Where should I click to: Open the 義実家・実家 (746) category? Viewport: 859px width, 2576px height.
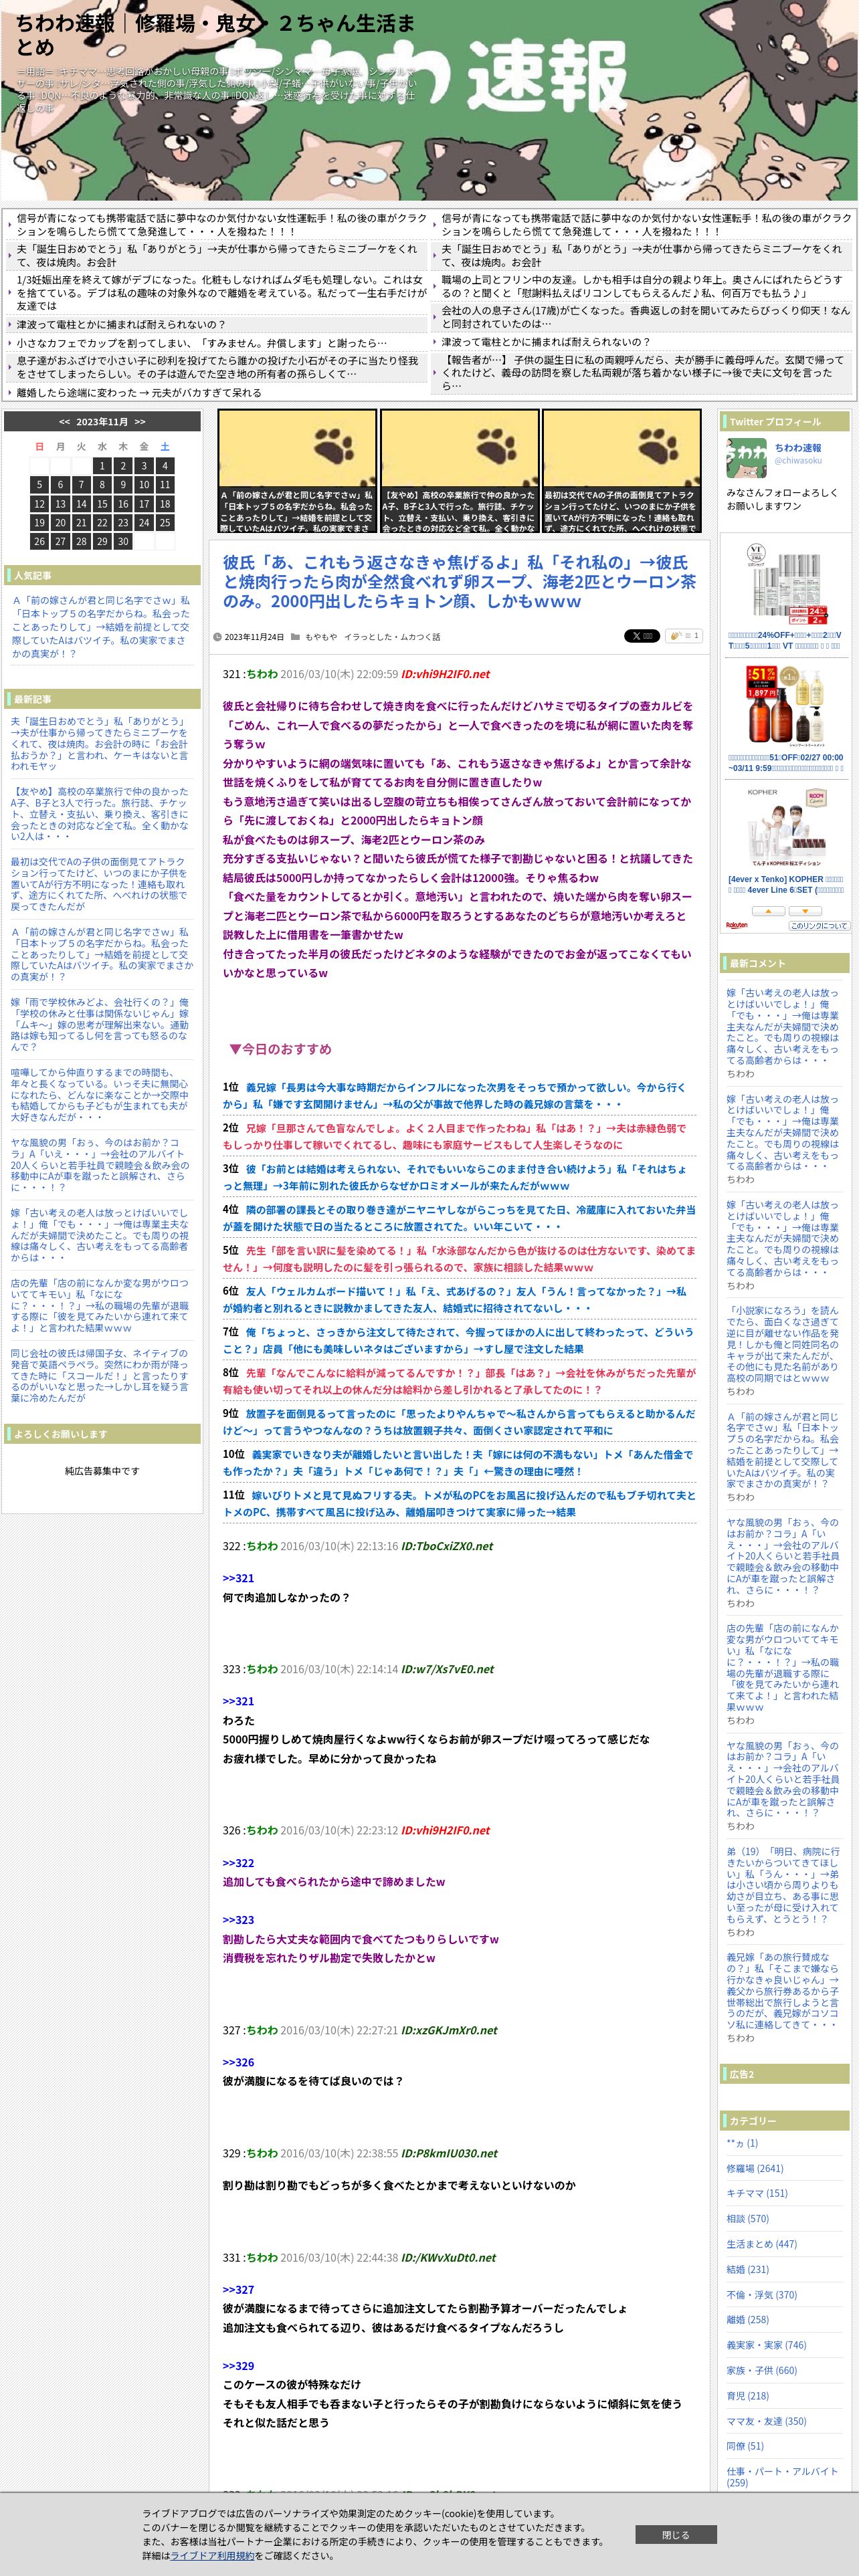(766, 2345)
